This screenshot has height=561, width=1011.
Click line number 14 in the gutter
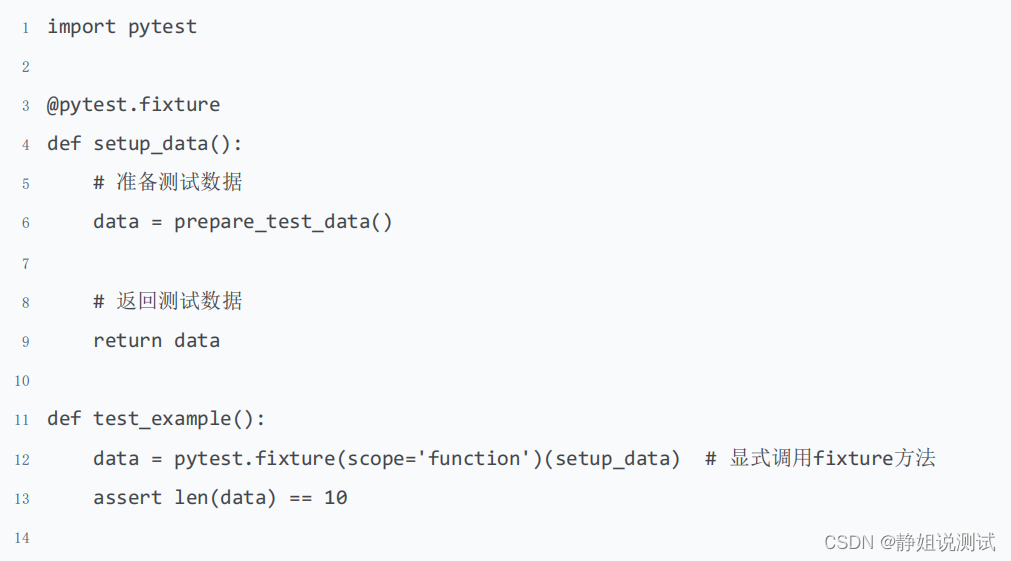click(22, 539)
